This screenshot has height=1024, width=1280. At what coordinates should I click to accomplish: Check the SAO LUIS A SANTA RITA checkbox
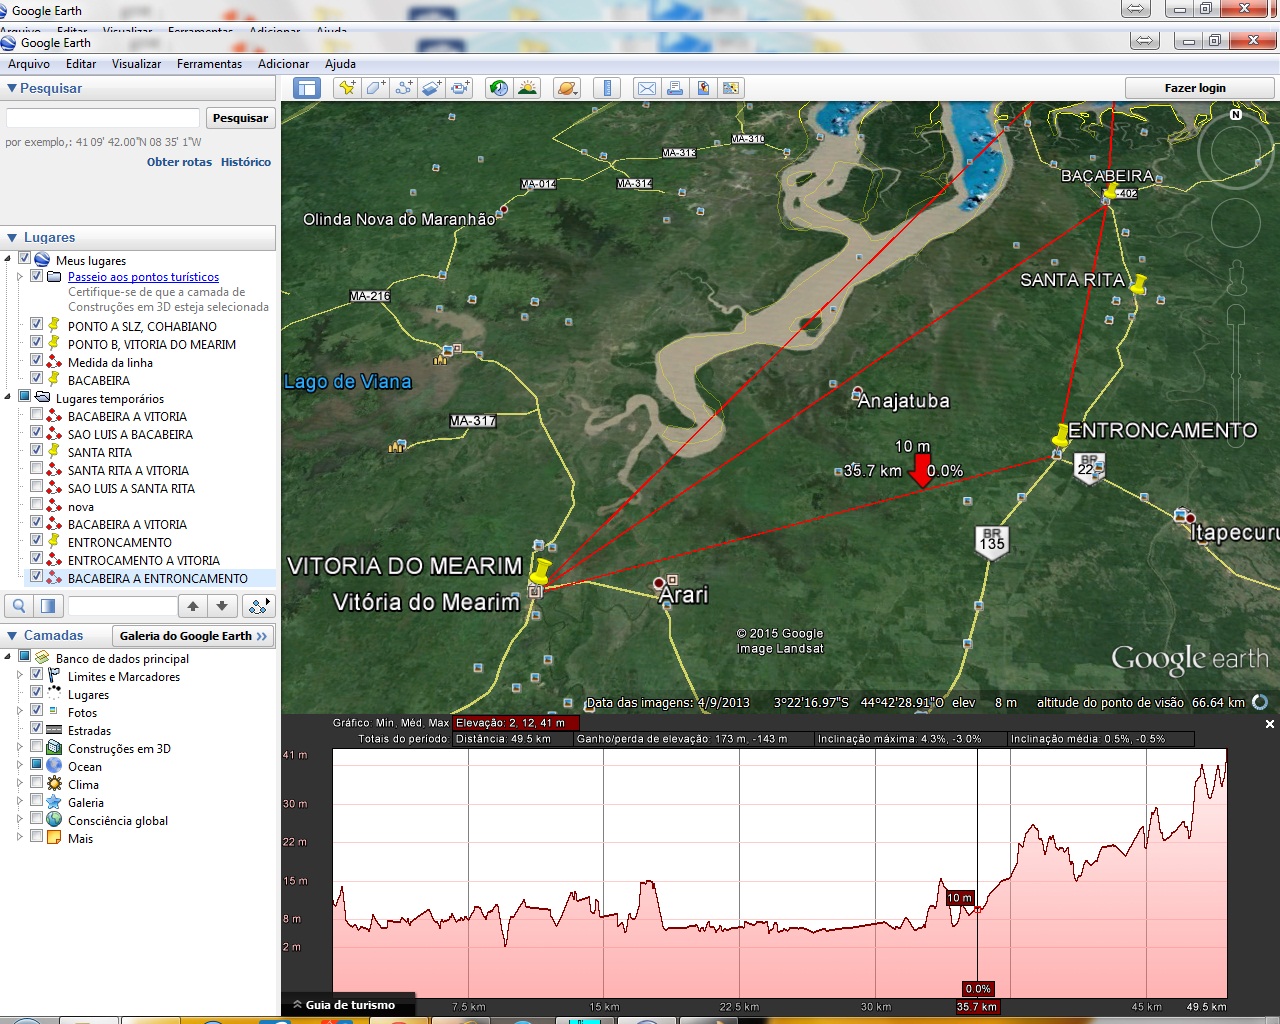37,486
